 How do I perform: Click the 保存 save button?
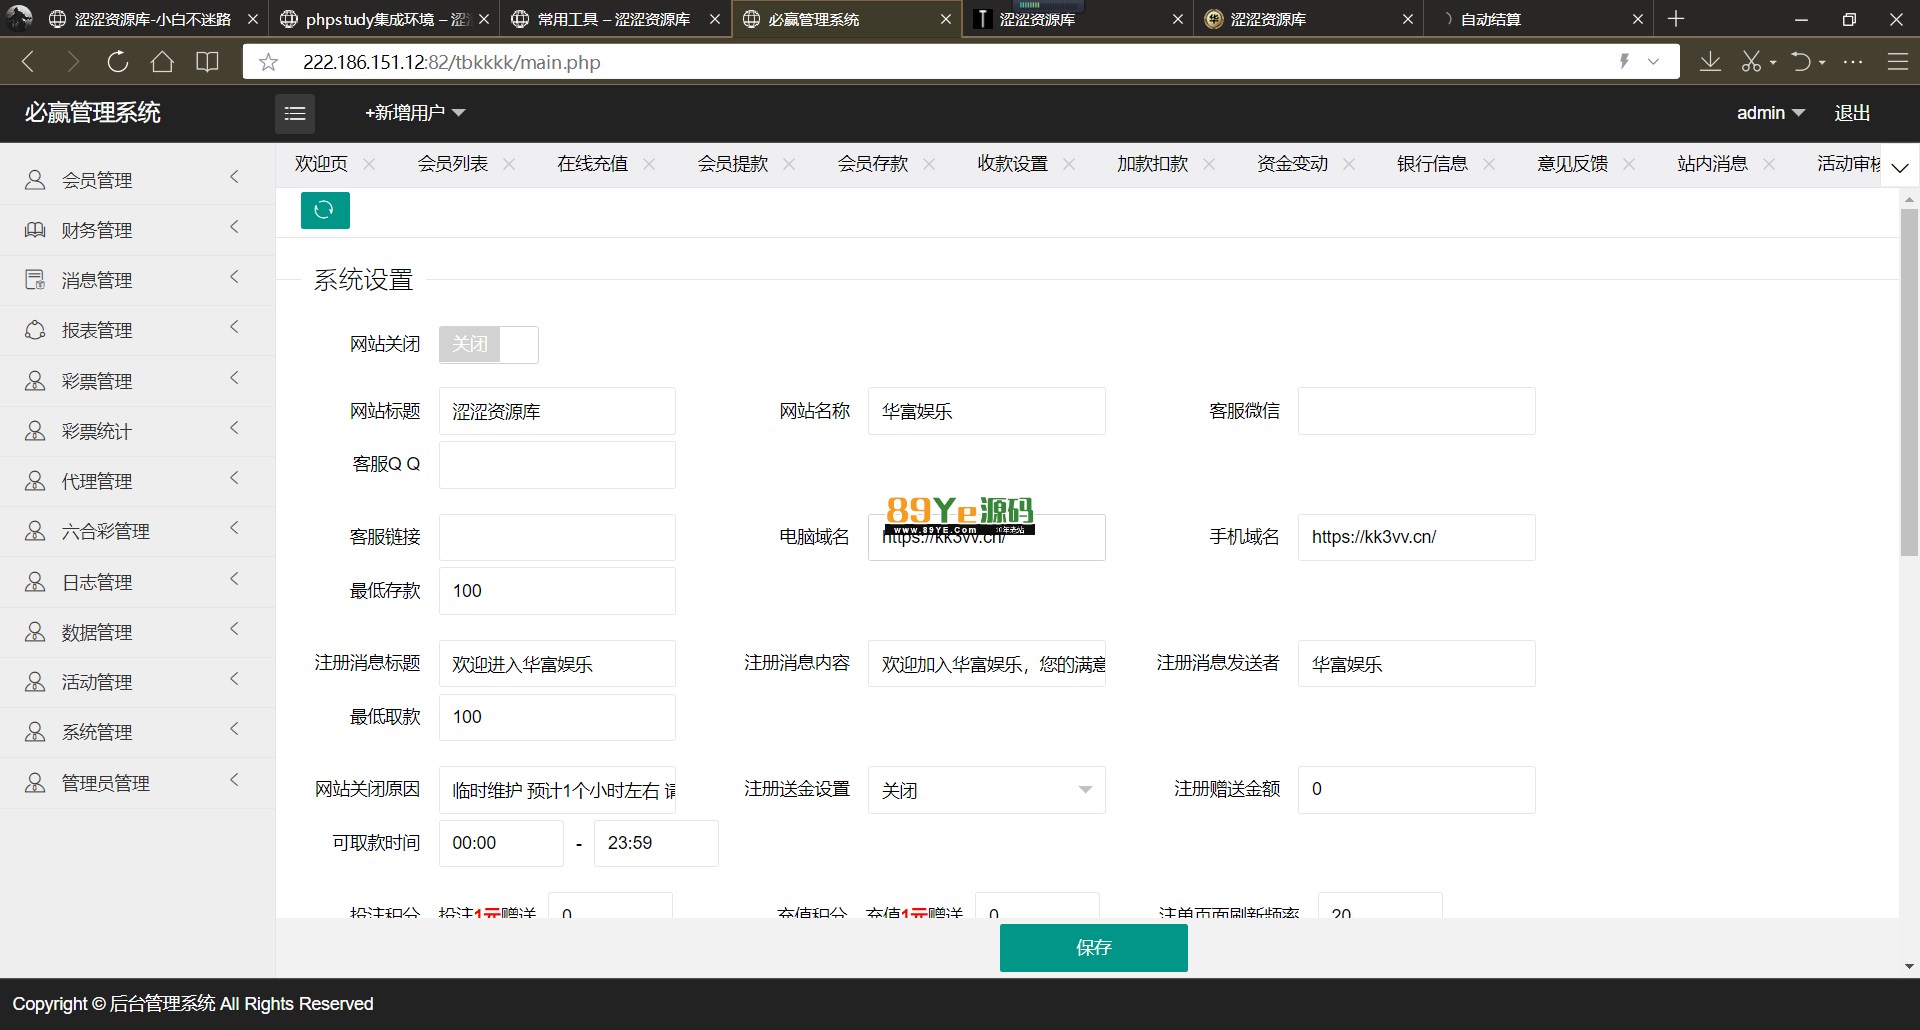[x=1093, y=947]
